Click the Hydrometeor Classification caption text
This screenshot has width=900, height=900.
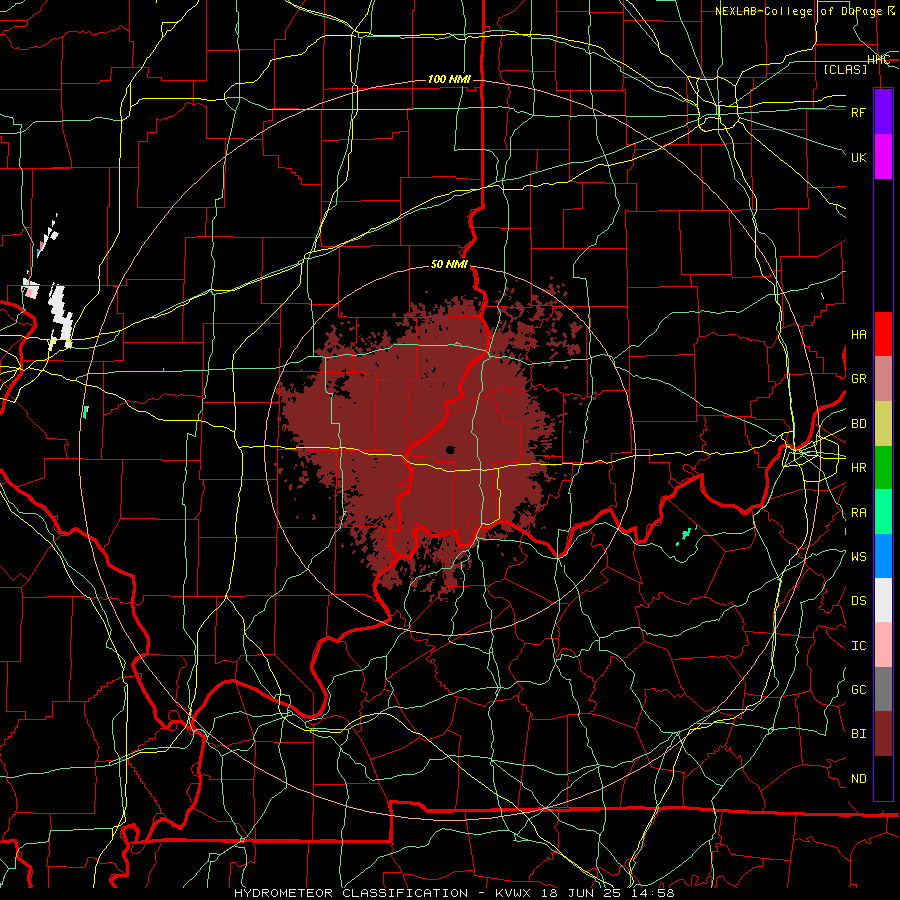(351, 893)
